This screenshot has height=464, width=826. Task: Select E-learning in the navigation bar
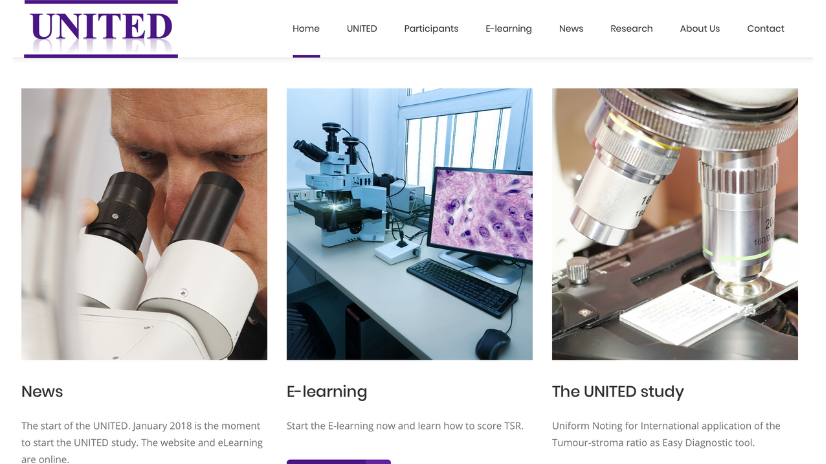coord(508,28)
